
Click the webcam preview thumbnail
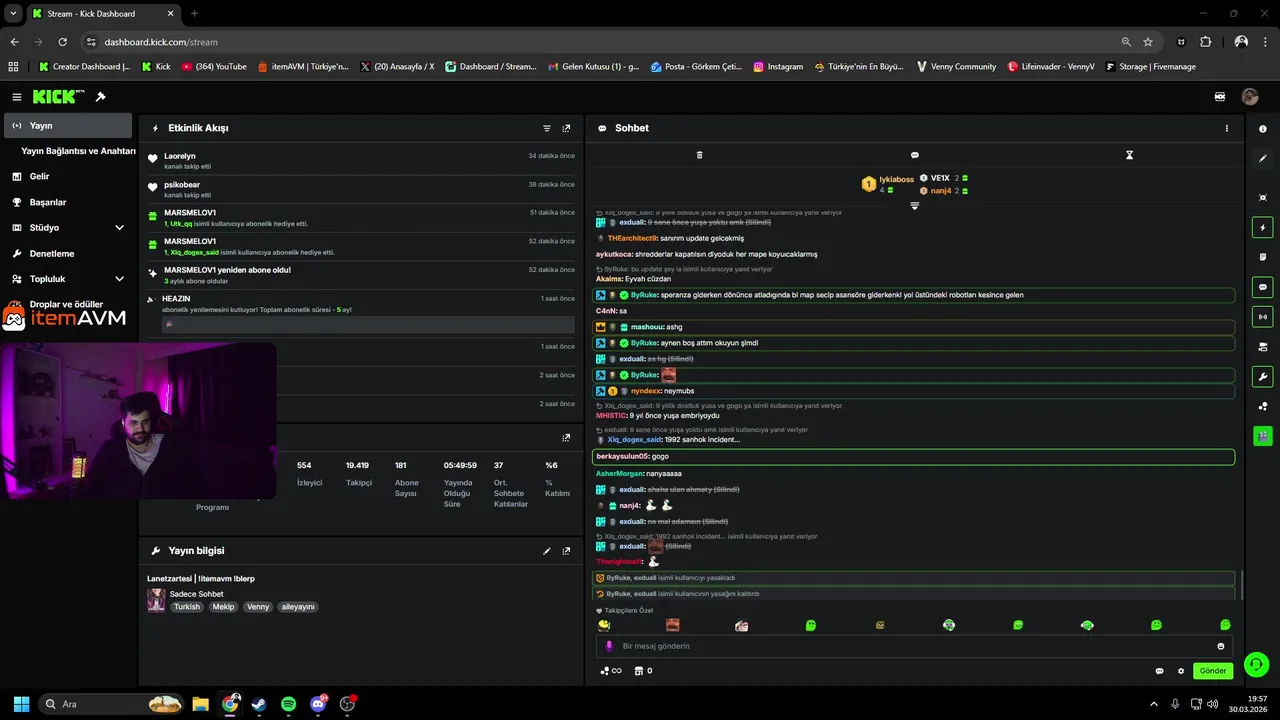[138, 421]
